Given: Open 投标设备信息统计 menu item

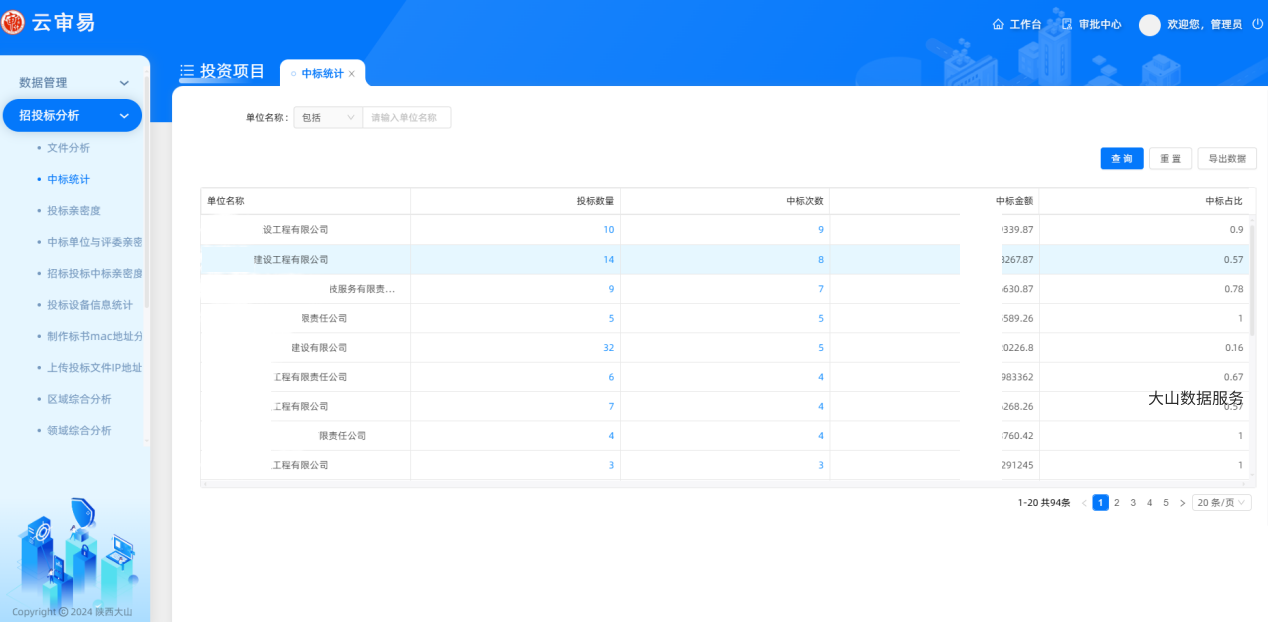Looking at the screenshot, I should [89, 305].
